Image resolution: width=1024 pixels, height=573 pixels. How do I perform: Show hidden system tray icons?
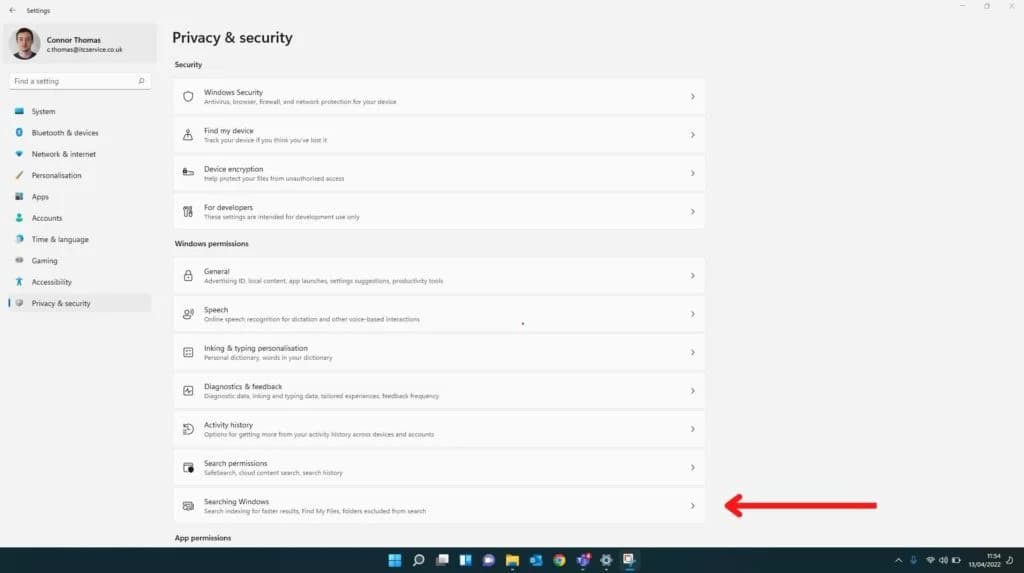pyautogui.click(x=899, y=561)
